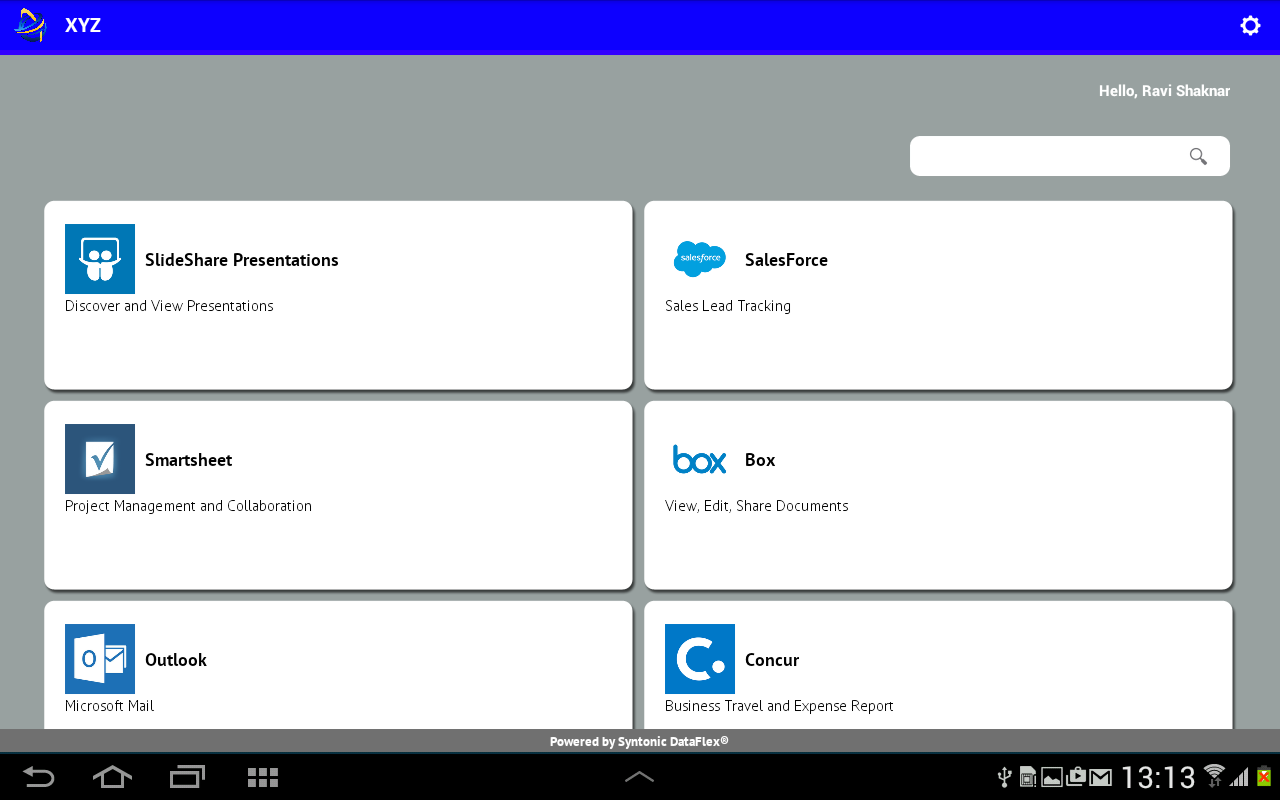This screenshot has width=1280, height=800.
Task: Tap the Android back button
Action: [39, 777]
